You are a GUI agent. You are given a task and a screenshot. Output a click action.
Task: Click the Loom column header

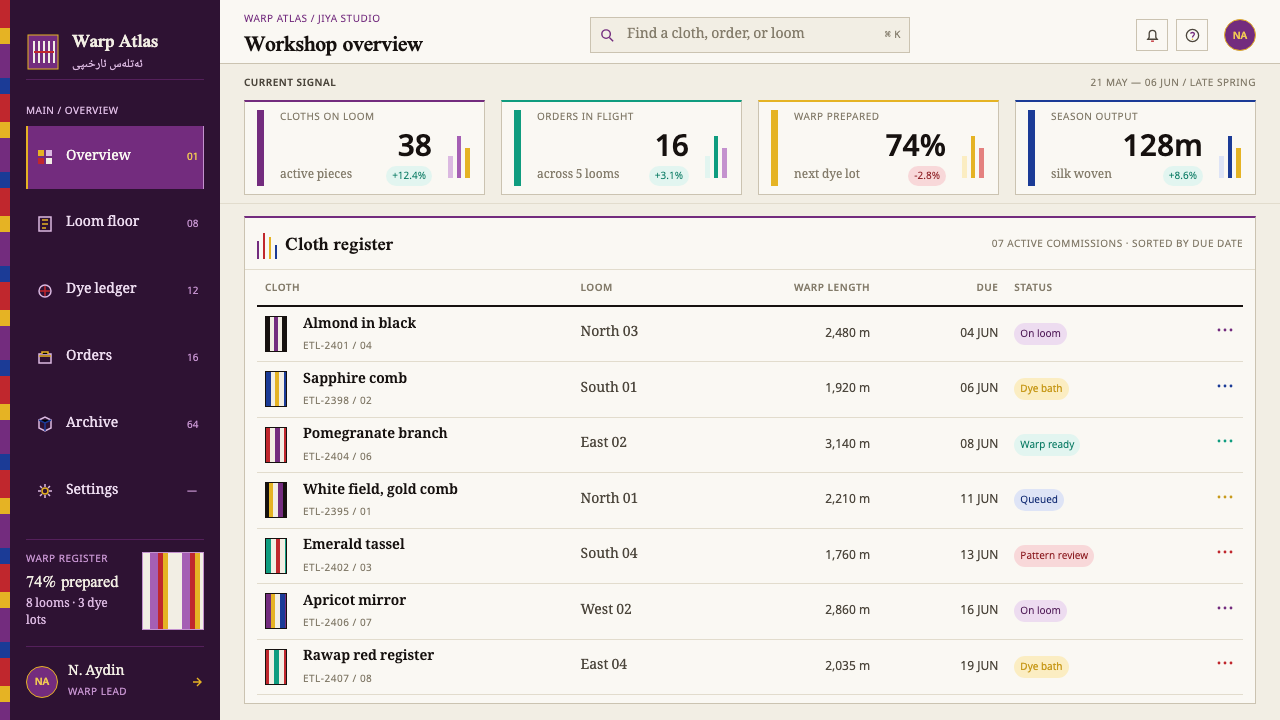click(x=596, y=288)
